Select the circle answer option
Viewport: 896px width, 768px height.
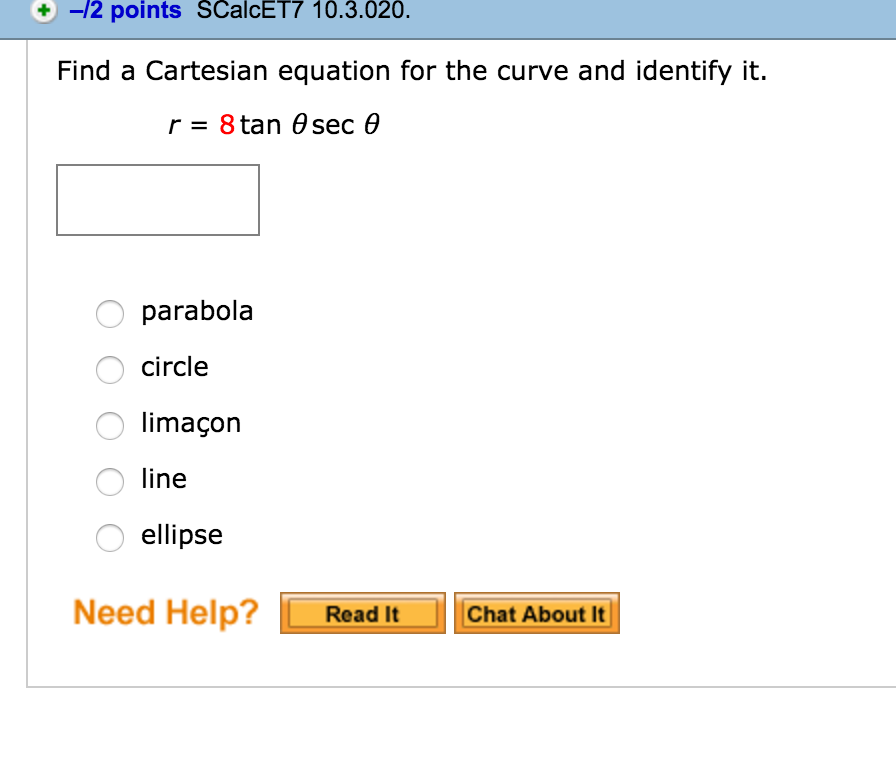coord(110,370)
